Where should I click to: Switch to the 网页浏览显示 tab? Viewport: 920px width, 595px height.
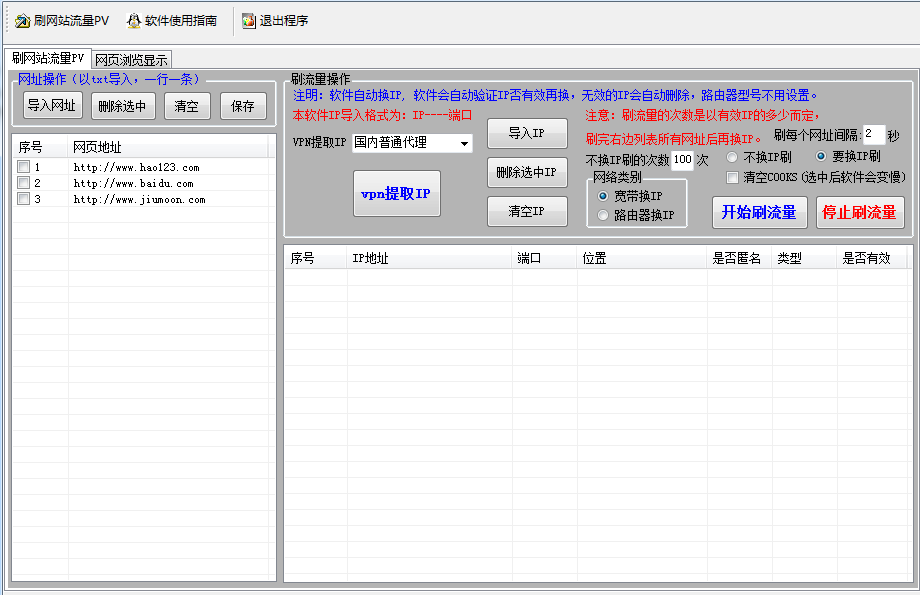pos(130,58)
